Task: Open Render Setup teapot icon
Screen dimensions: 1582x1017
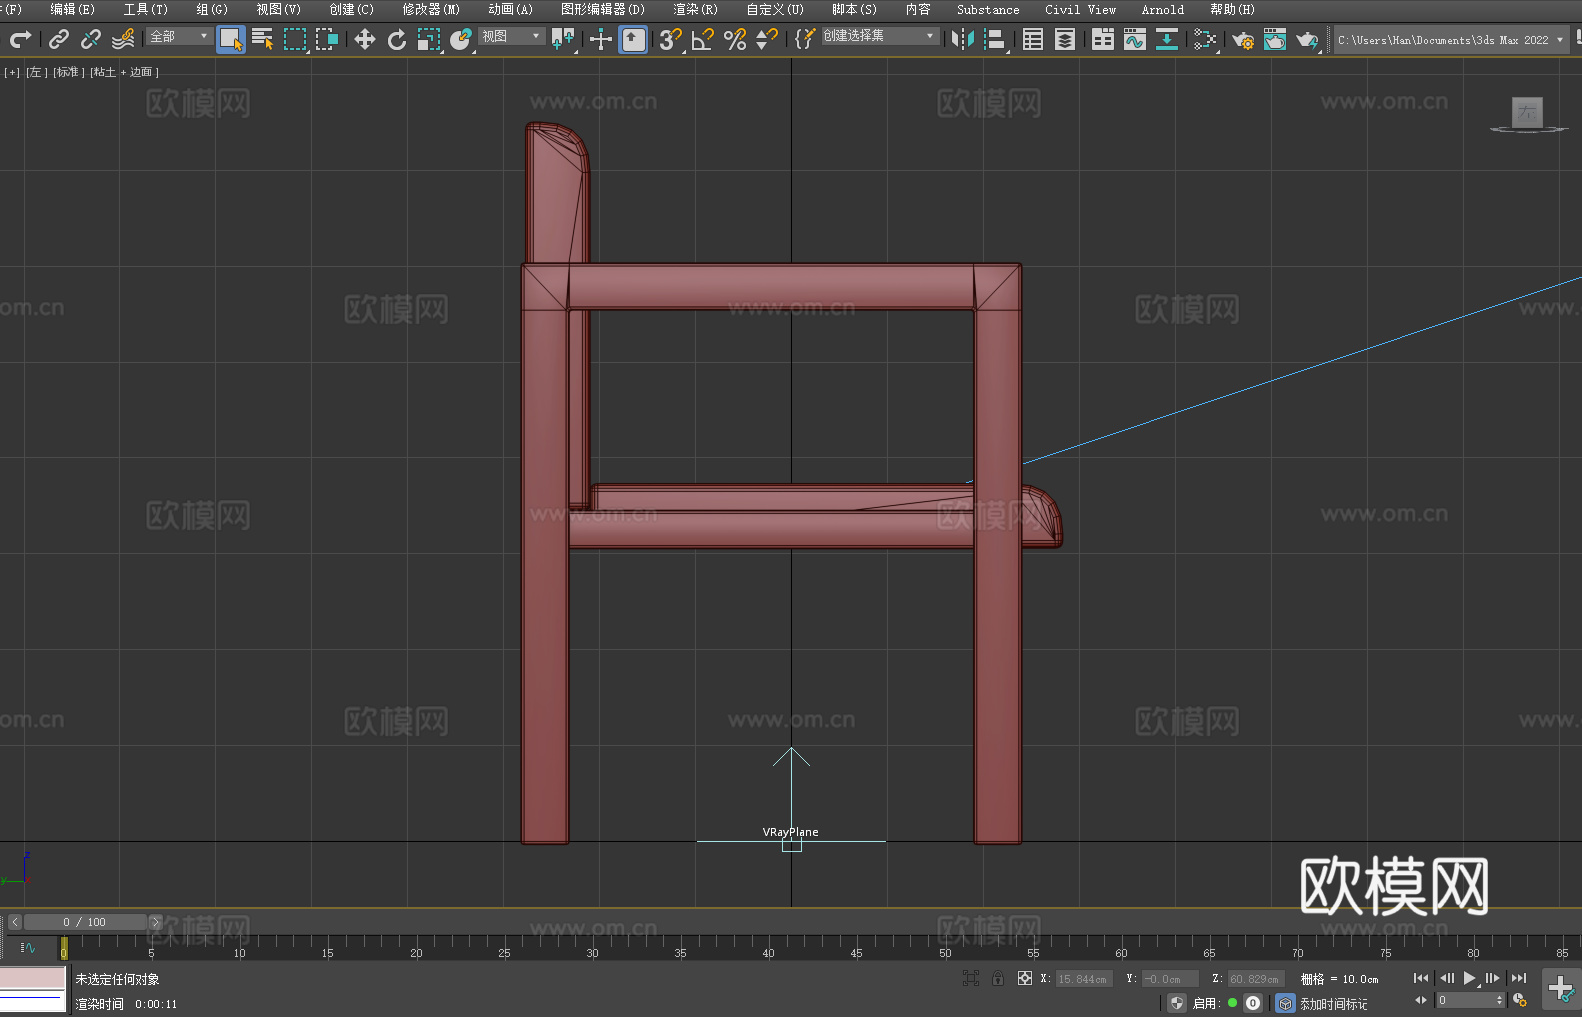Action: 1243,39
